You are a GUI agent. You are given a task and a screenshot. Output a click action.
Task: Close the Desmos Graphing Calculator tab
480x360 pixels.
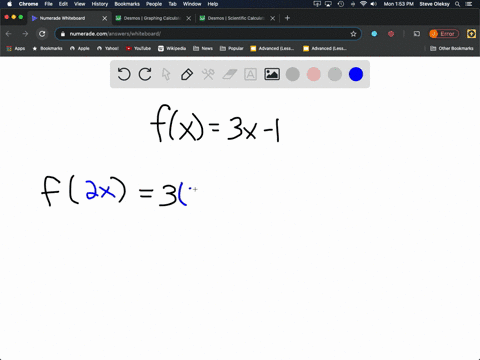point(189,18)
